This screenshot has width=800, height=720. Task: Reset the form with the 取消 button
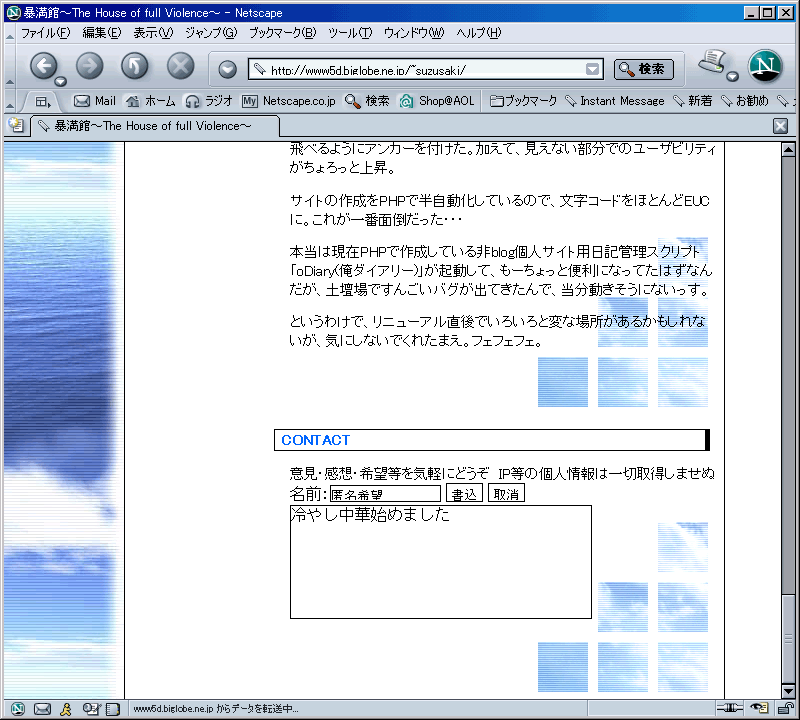tap(506, 493)
